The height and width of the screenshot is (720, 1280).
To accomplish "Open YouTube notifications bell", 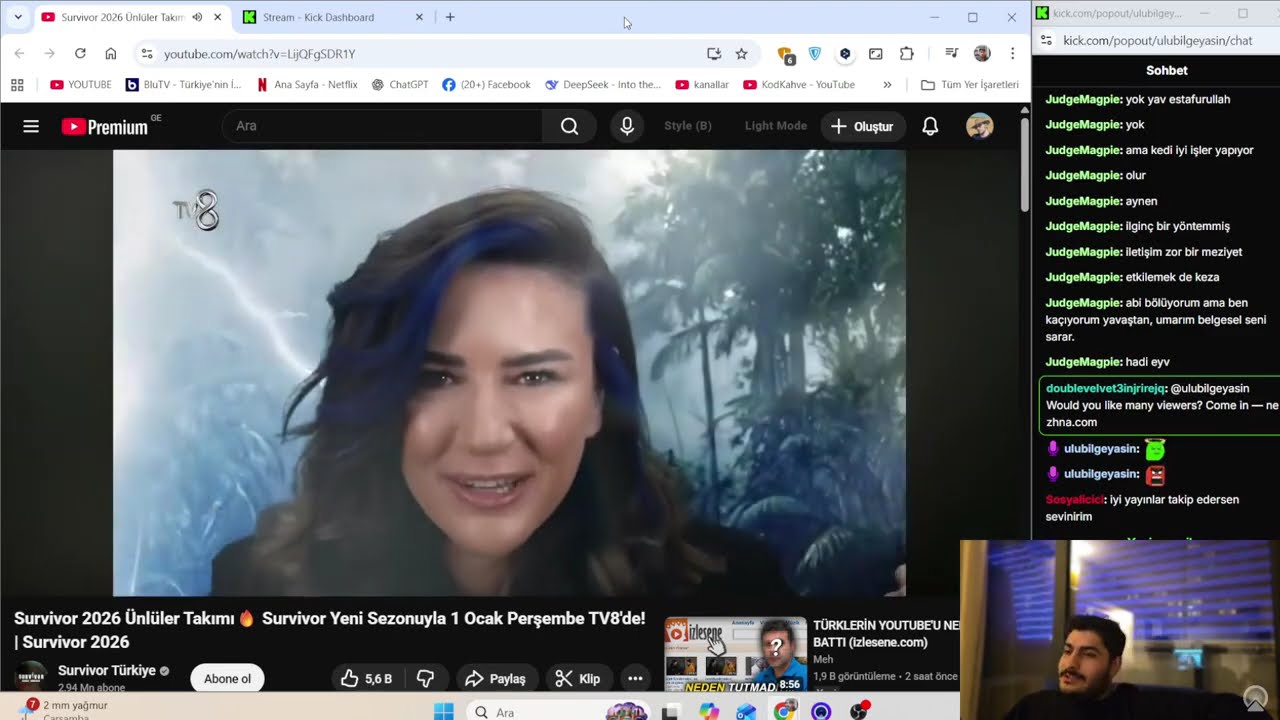I will 930,127.
